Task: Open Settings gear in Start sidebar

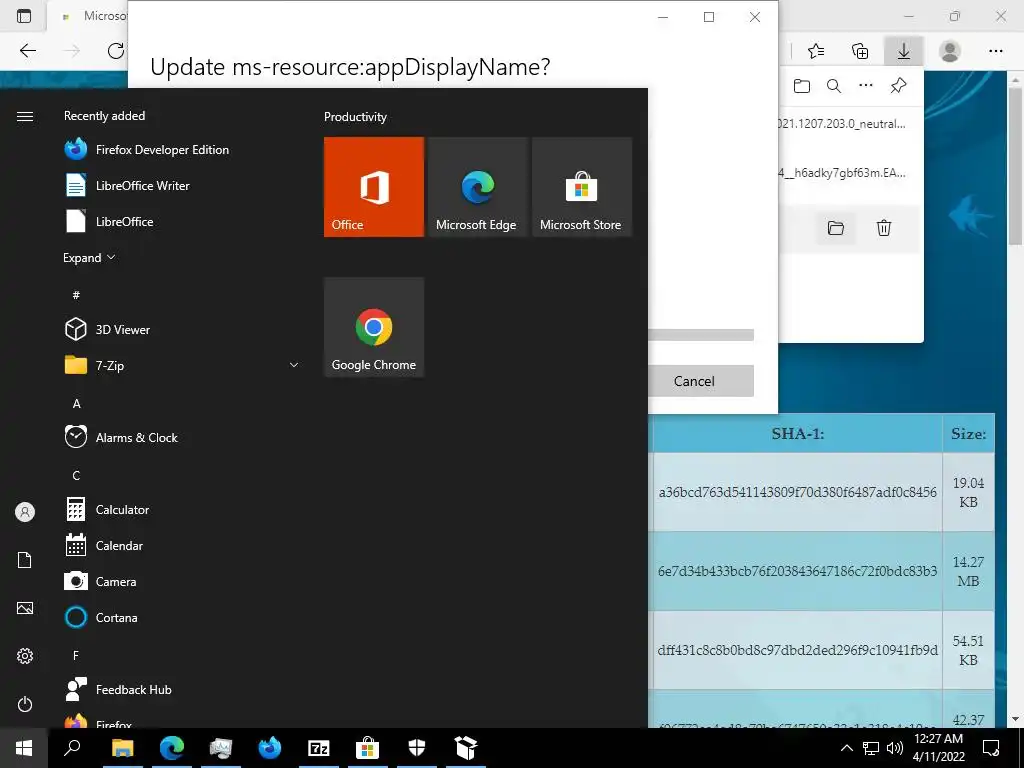Action: (x=25, y=656)
